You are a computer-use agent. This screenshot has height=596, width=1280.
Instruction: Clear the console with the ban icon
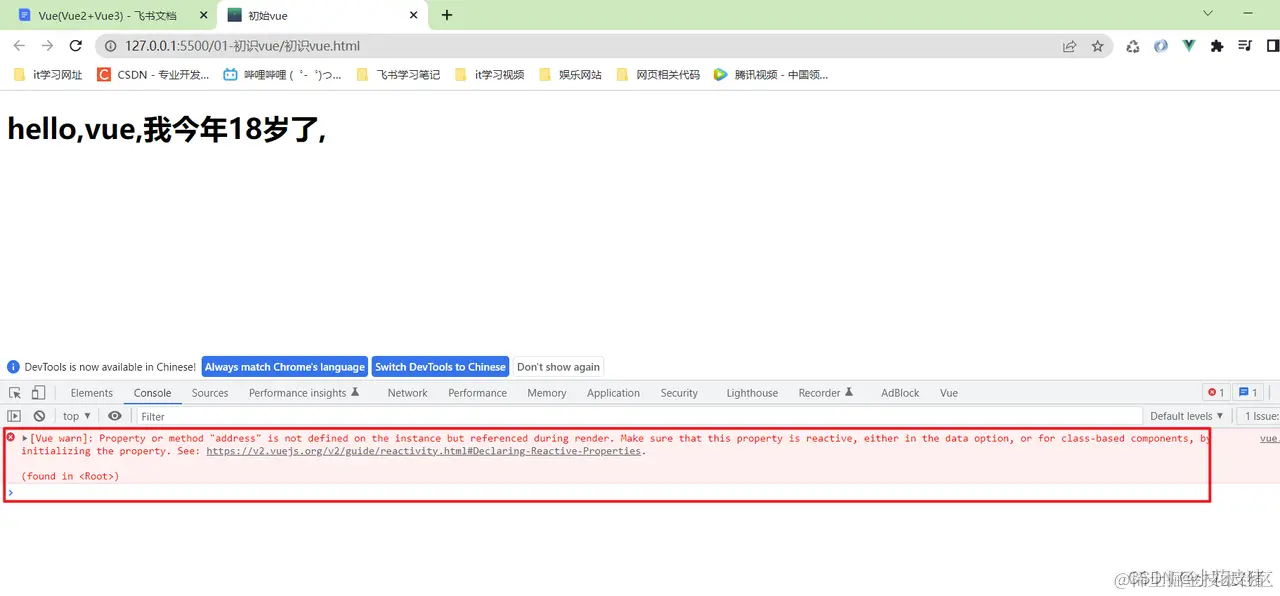click(x=39, y=416)
